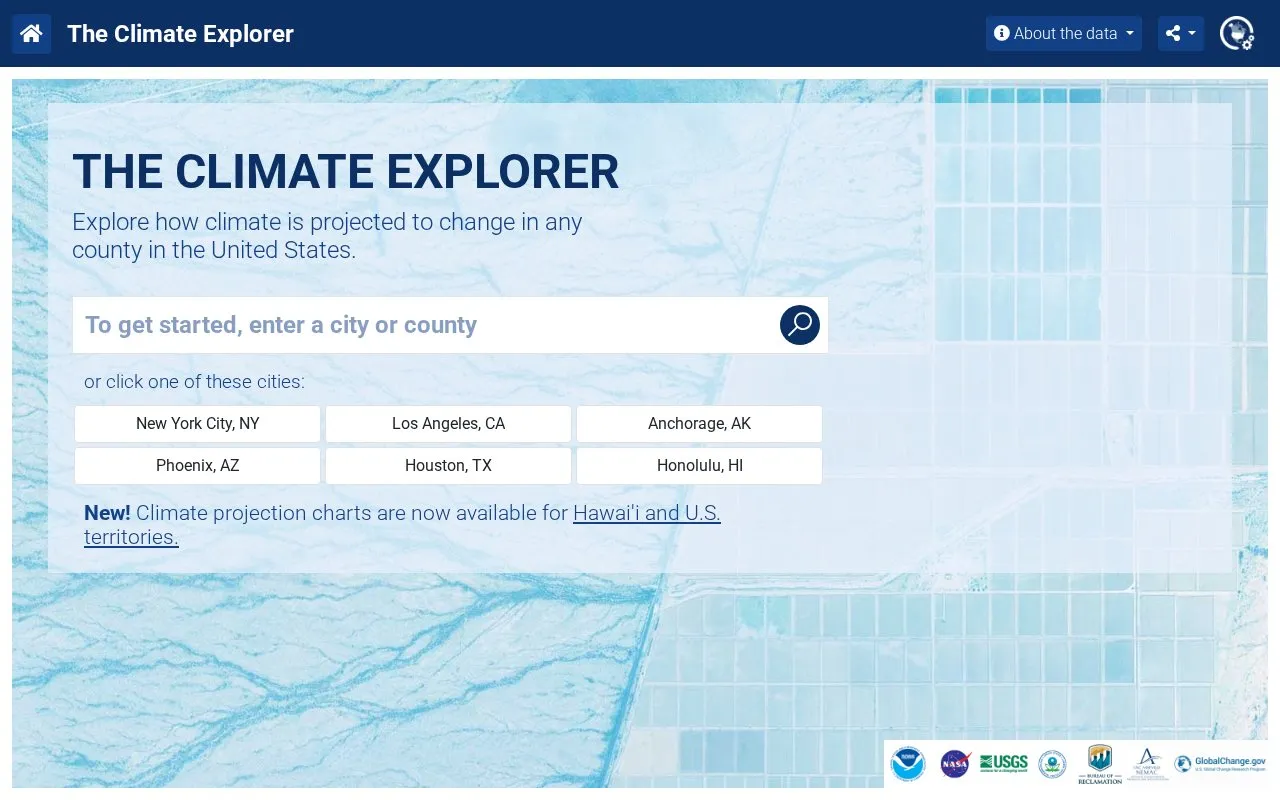The height and width of the screenshot is (800, 1280).
Task: Open the NOAA logo link
Action: pyautogui.click(x=908, y=764)
